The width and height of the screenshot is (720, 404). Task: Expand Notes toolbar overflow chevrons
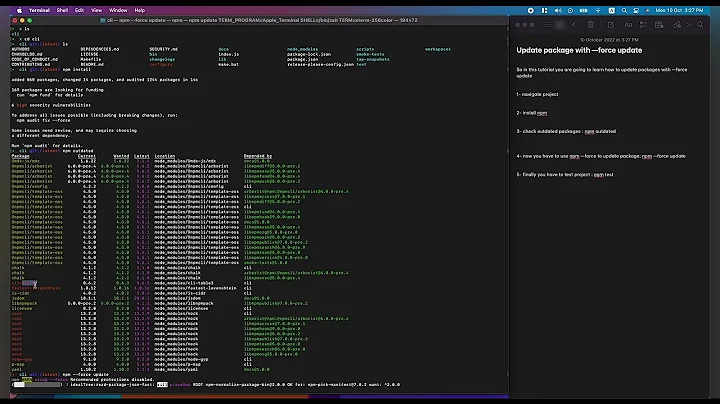point(689,25)
